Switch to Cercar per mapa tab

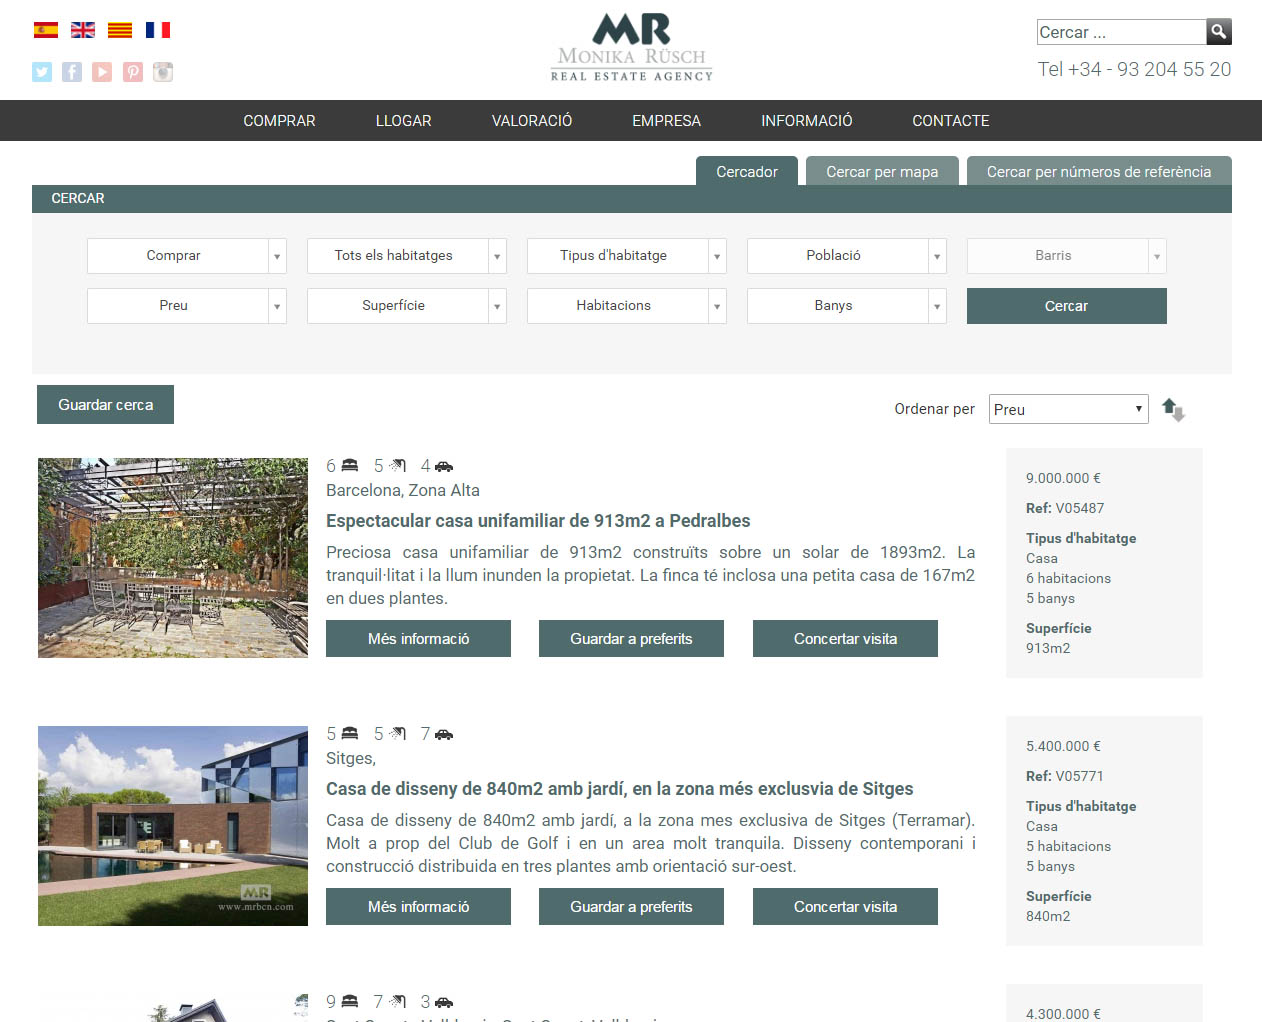882,171
